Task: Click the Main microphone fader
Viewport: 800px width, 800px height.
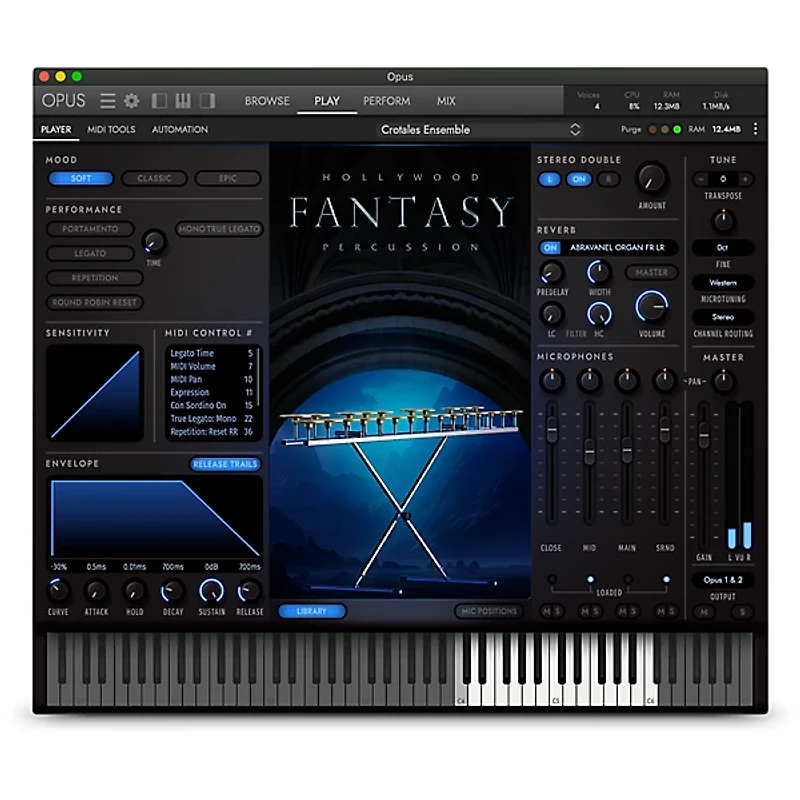Action: pos(627,450)
